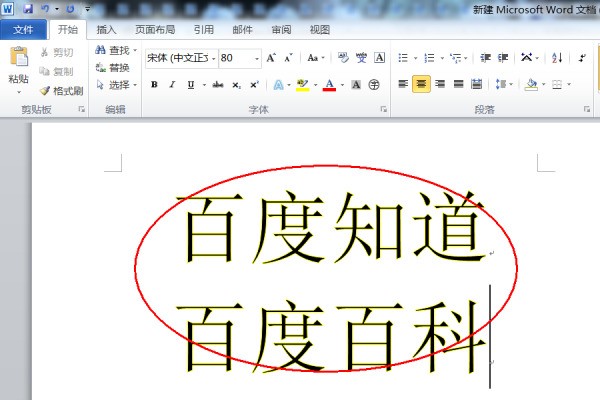
Task: Toggle superscript formatting
Action: pos(254,85)
